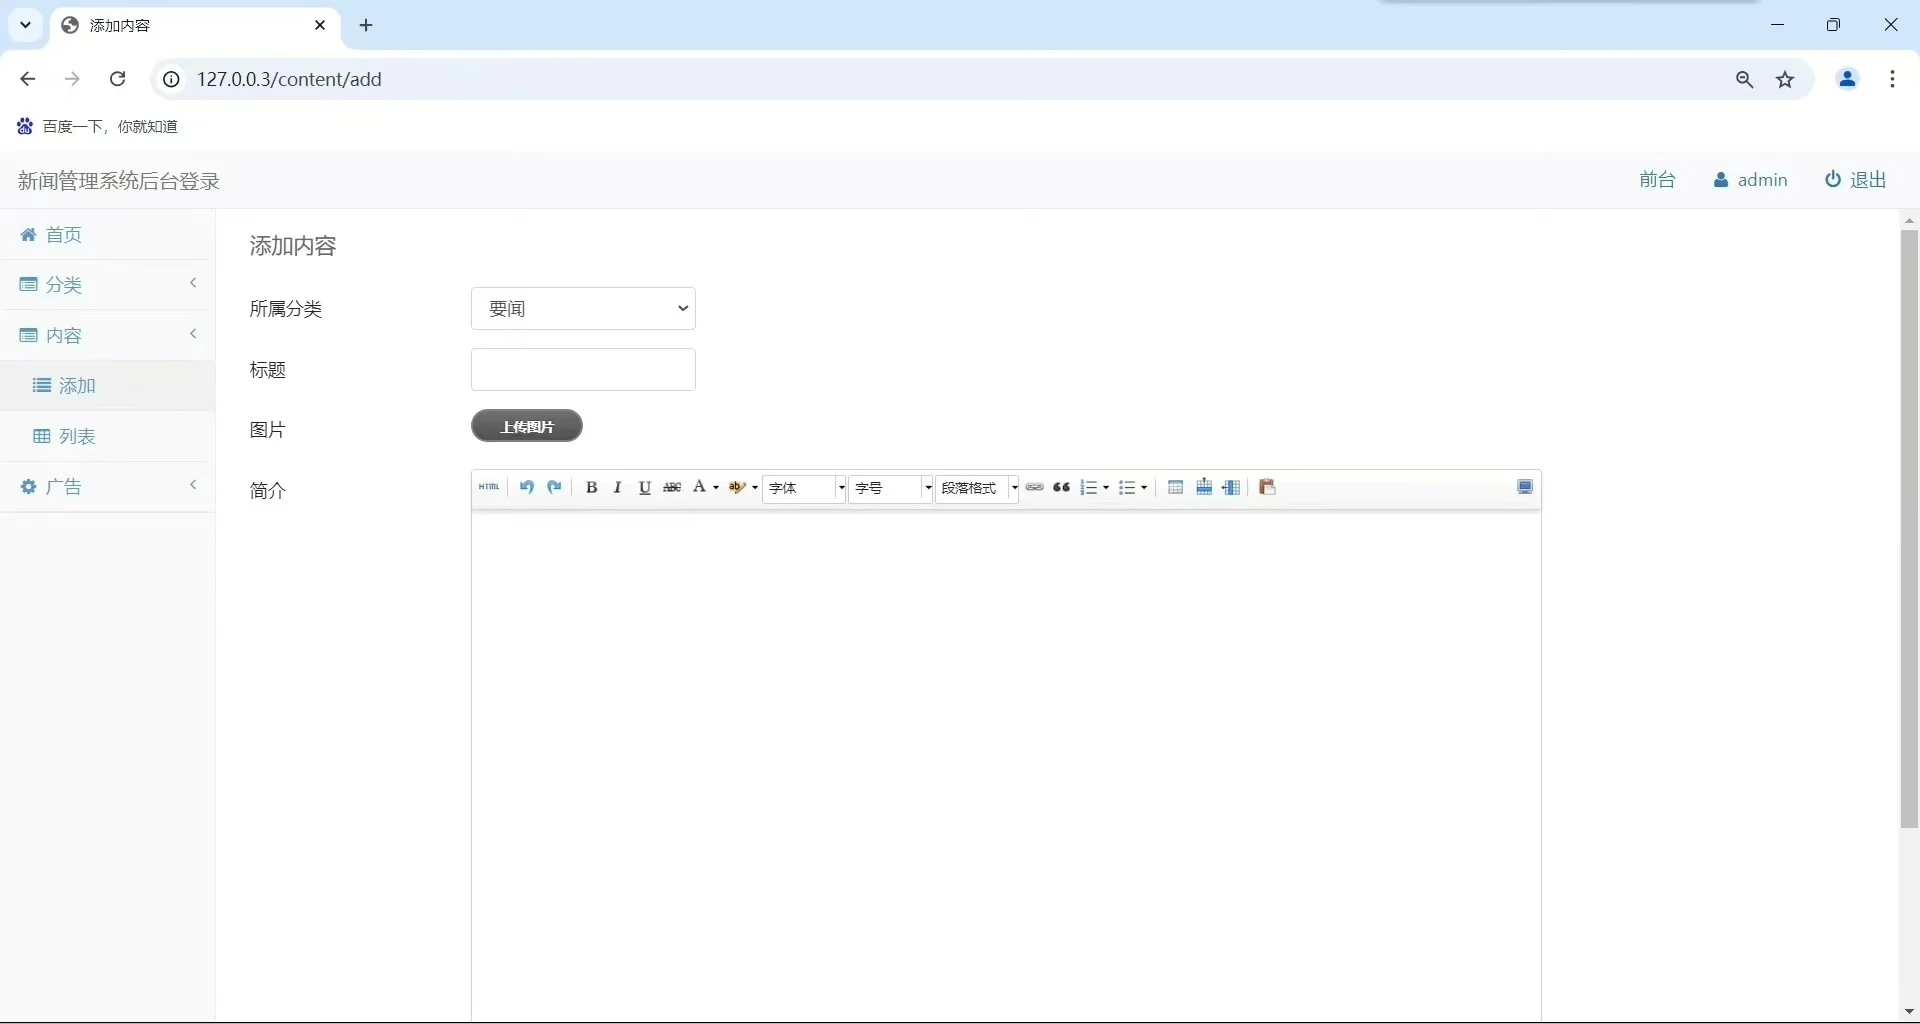Open the font color dropdown arrow
1920x1024 pixels.
(716, 488)
